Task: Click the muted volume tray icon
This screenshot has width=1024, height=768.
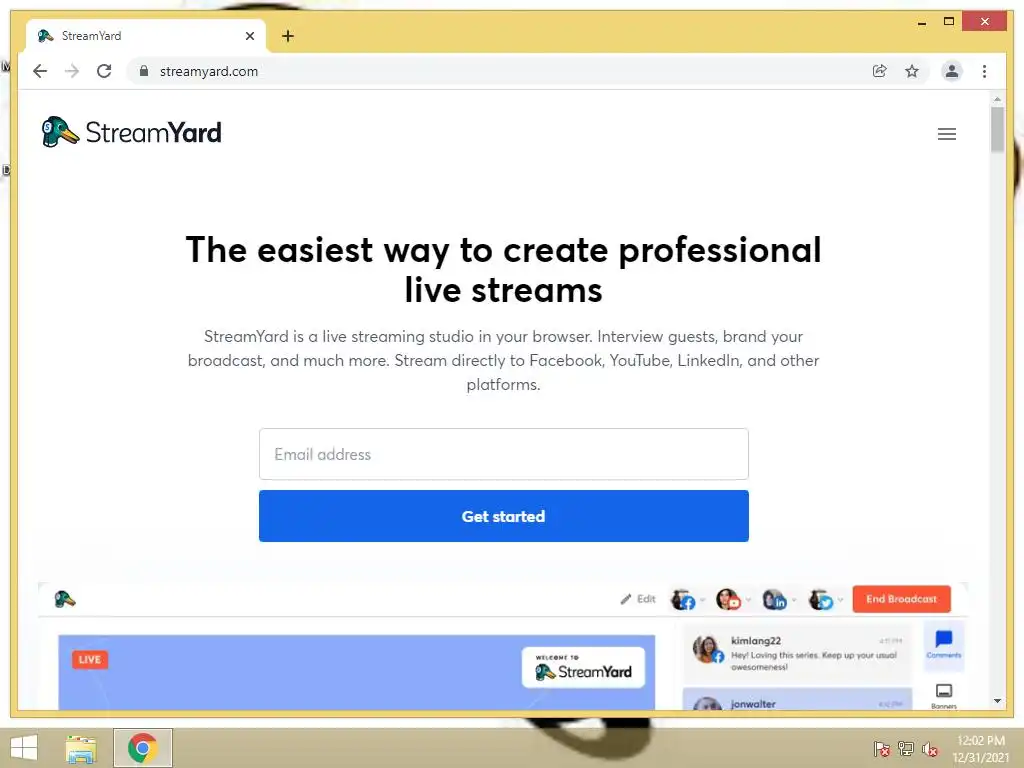Action: [930, 748]
